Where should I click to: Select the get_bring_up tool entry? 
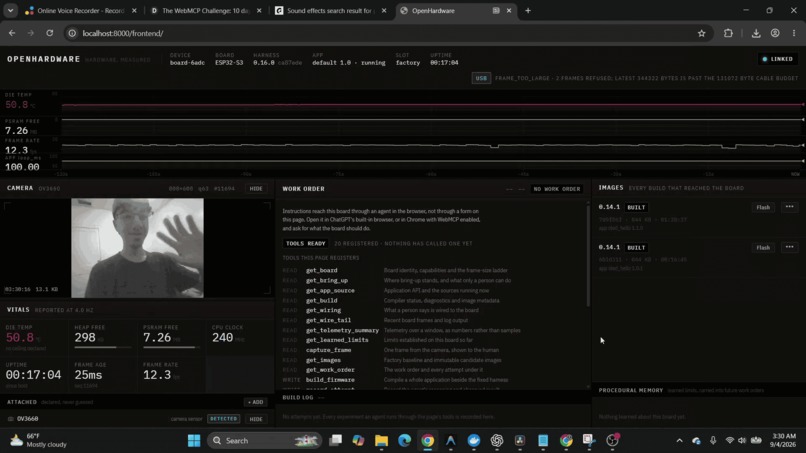click(326, 280)
